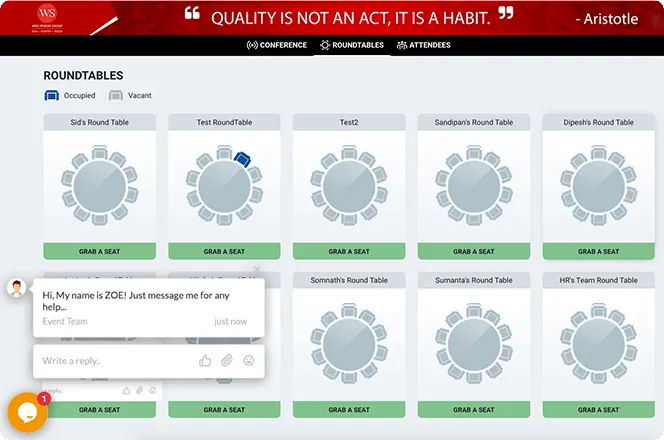Click the occupied blue chair at Test RoundTable

[243, 159]
